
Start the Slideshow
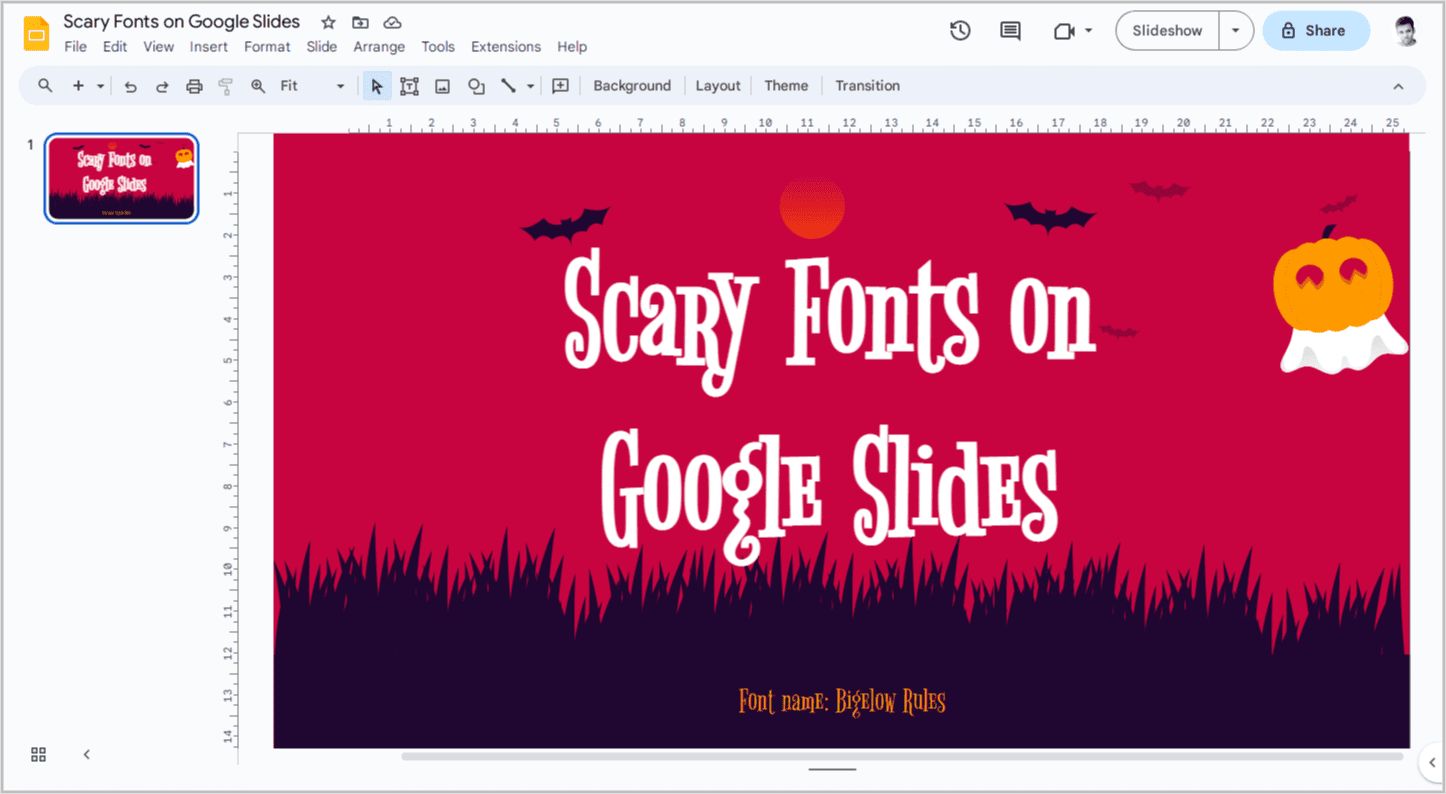pyautogui.click(x=1167, y=31)
